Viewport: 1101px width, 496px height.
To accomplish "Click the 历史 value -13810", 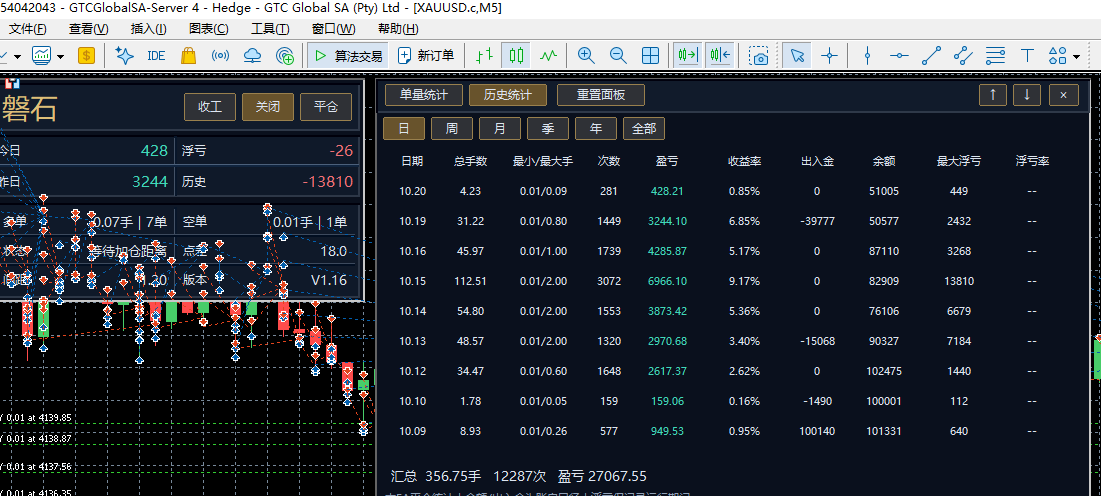I will pos(328,182).
